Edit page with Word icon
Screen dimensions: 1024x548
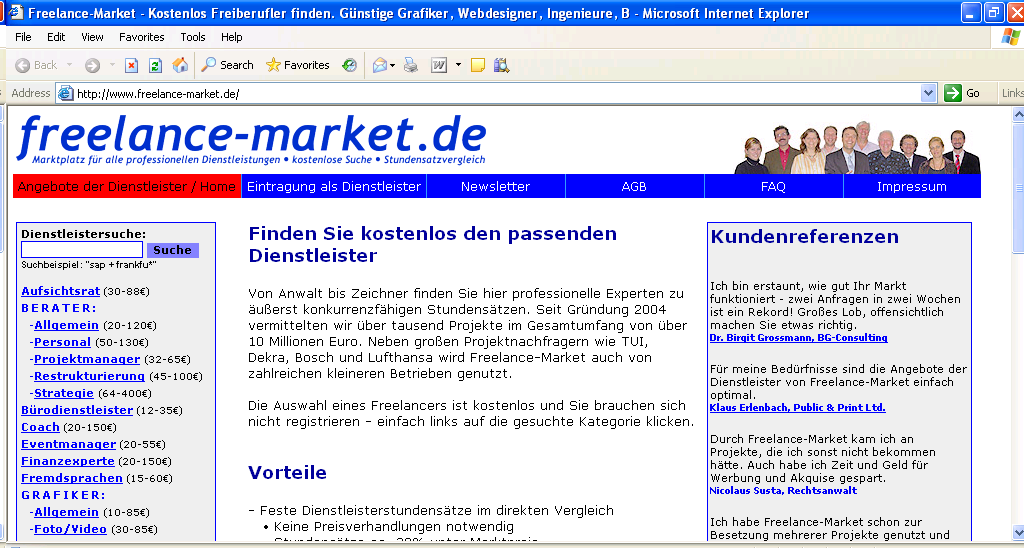point(438,65)
